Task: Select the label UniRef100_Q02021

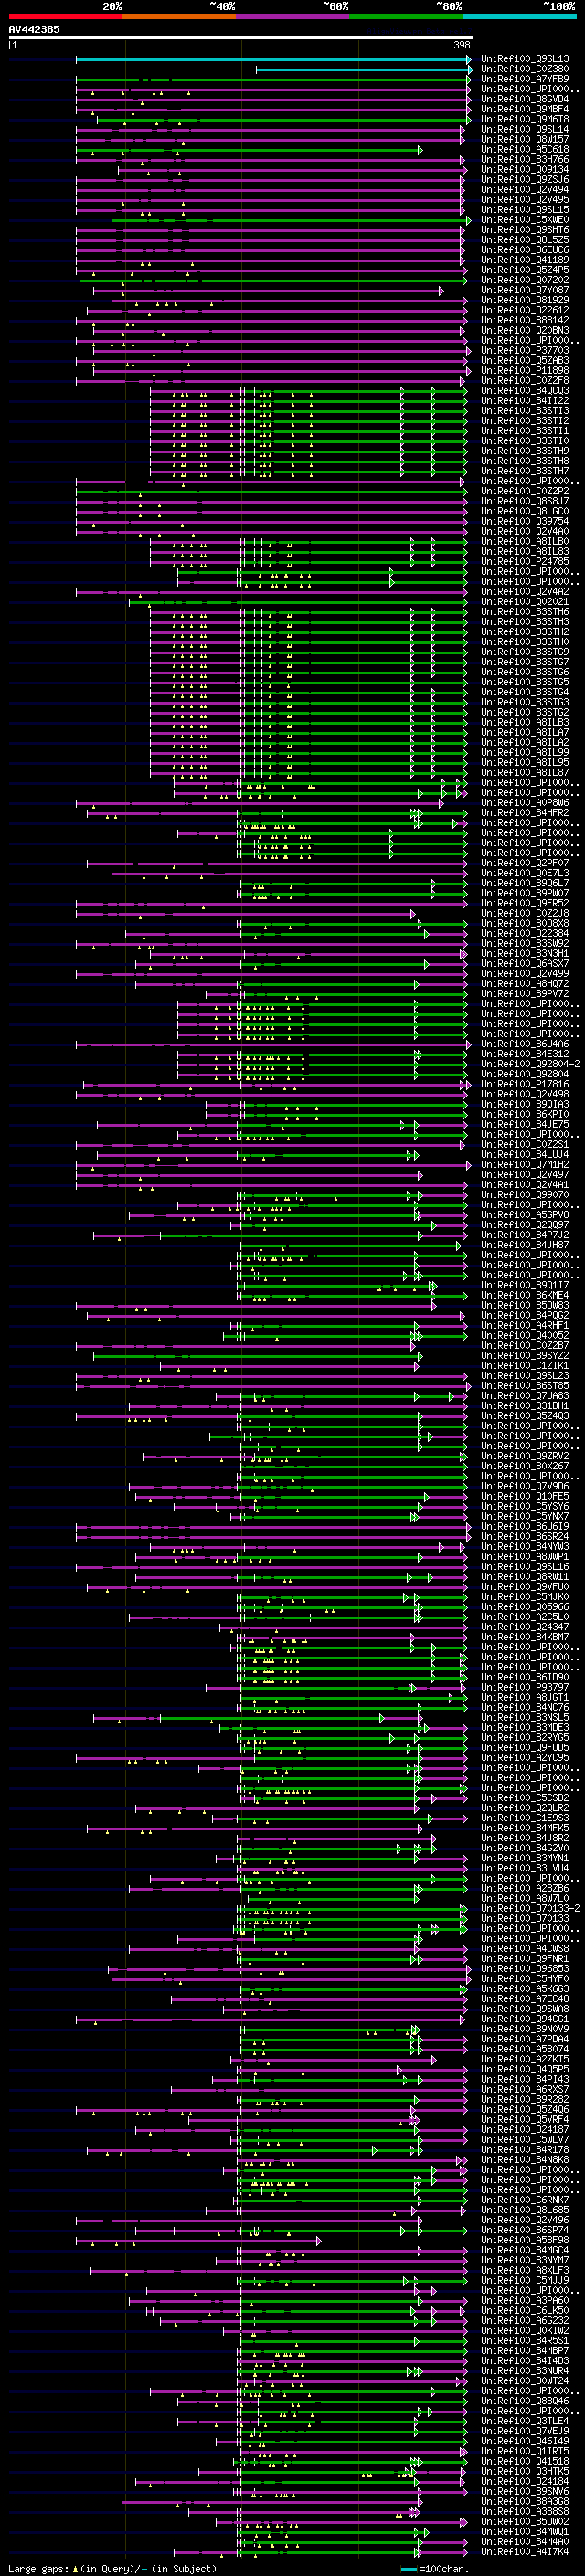Action: [525, 602]
